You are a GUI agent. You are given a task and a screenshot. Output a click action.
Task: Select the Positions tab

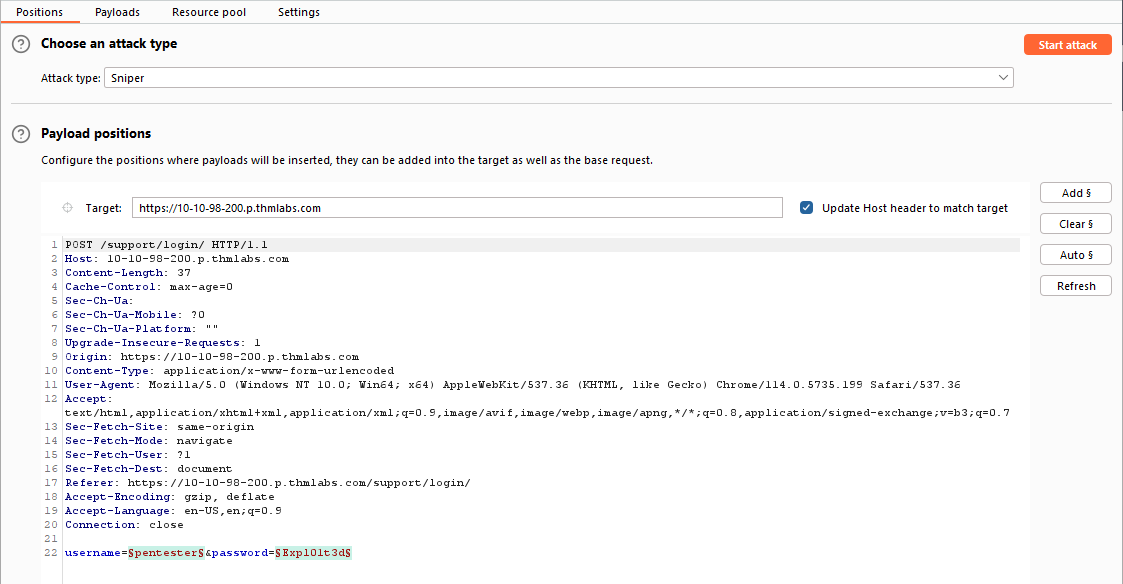tap(39, 12)
